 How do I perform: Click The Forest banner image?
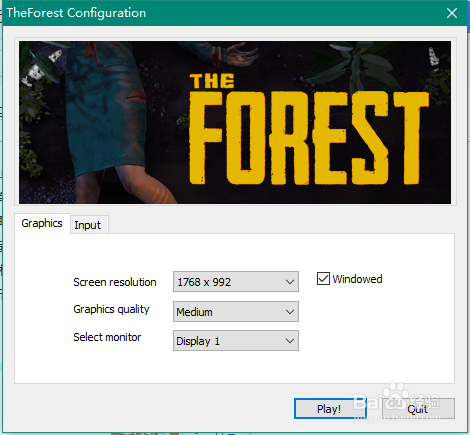coord(235,122)
